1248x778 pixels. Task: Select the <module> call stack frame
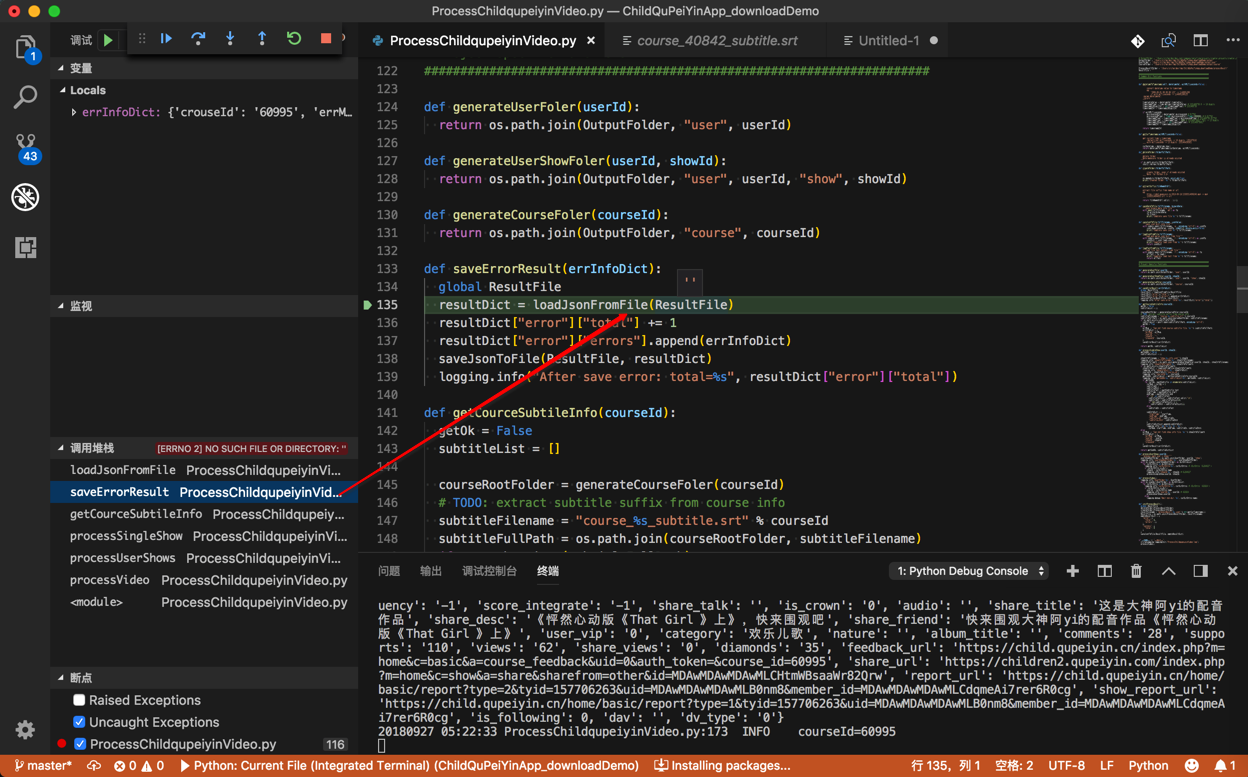click(x=204, y=602)
